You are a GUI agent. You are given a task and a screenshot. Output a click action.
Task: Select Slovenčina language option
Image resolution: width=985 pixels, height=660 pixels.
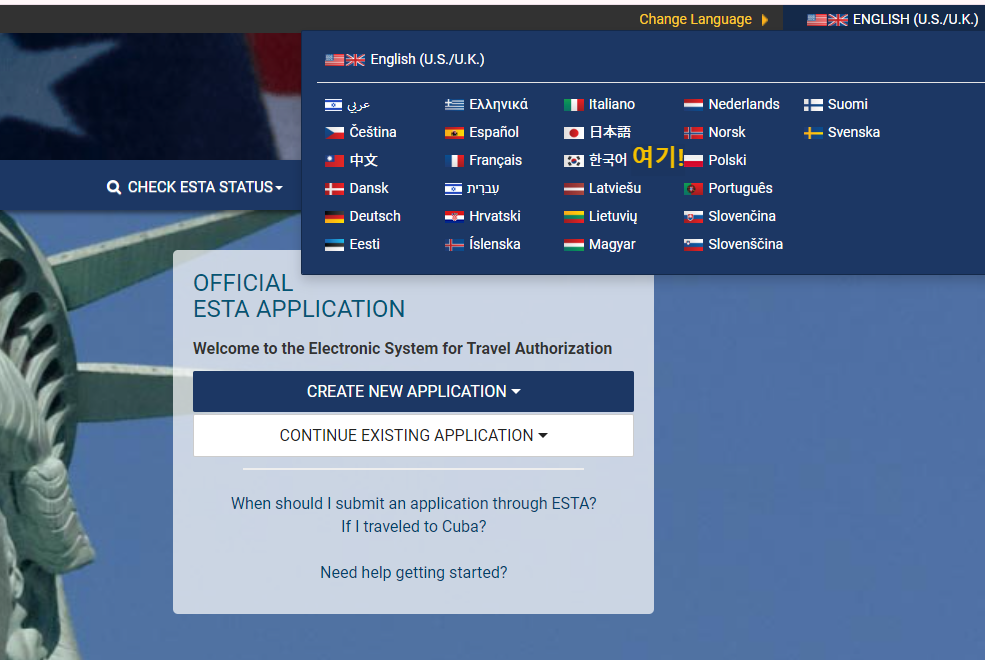[x=742, y=216]
